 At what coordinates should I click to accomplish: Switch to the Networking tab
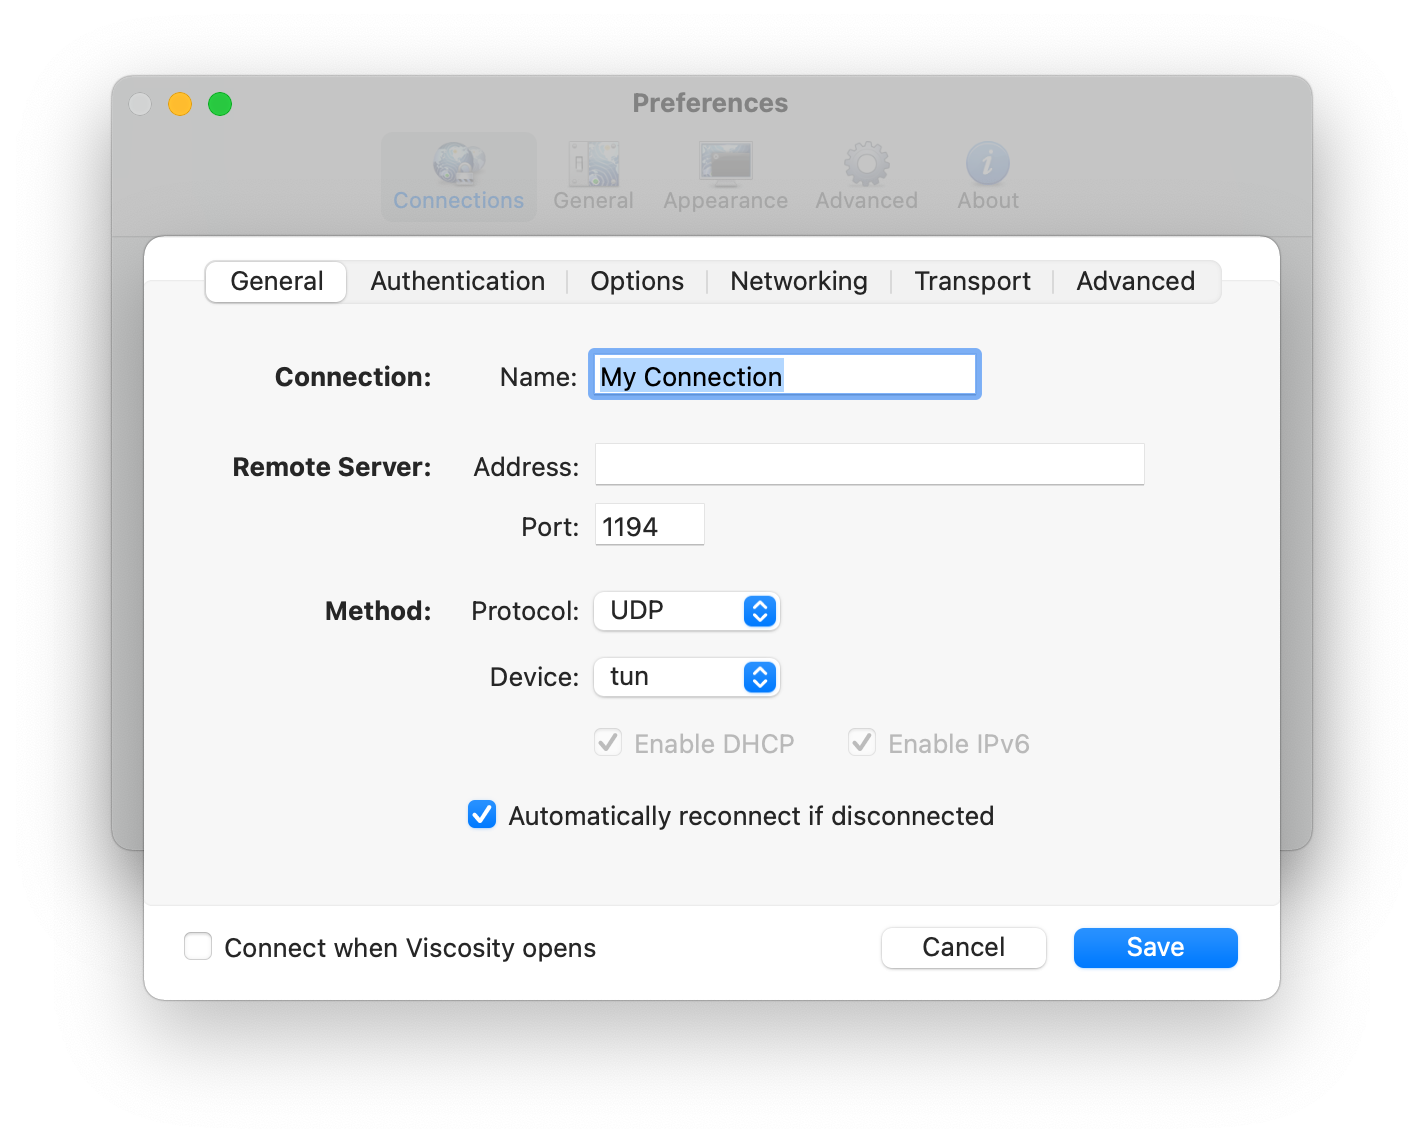coord(799,281)
